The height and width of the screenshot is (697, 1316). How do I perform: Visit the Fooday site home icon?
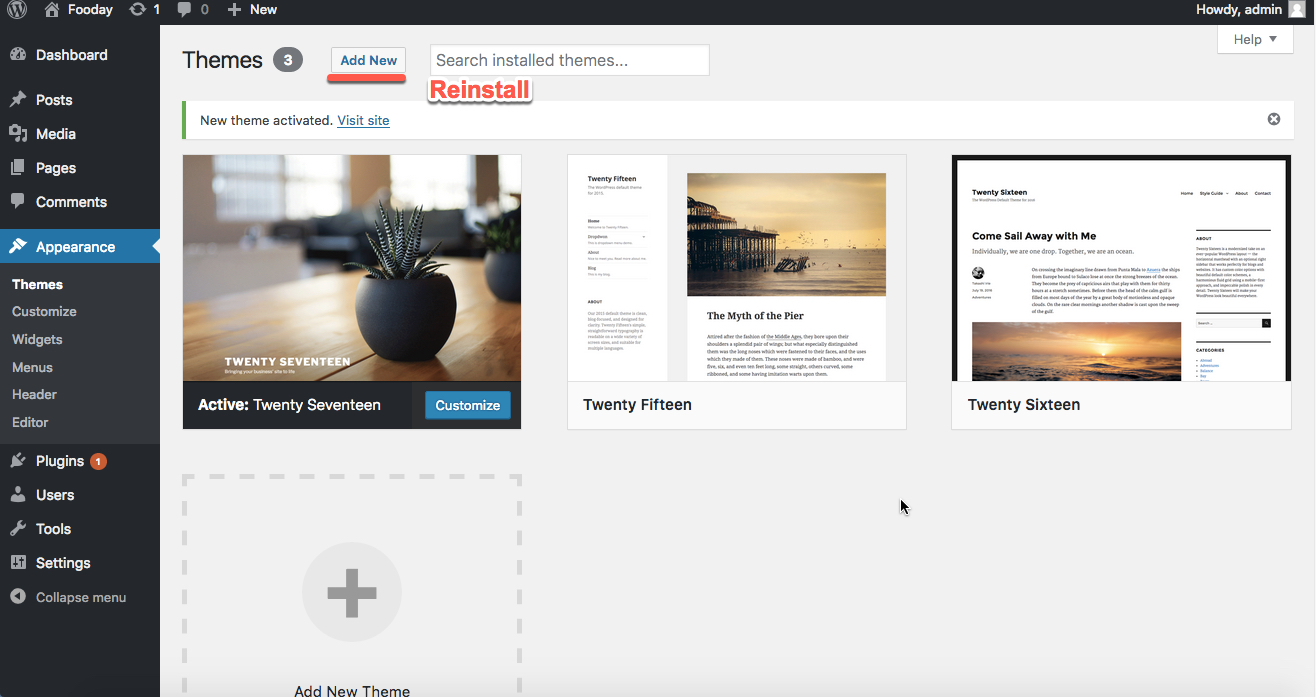tap(52, 10)
